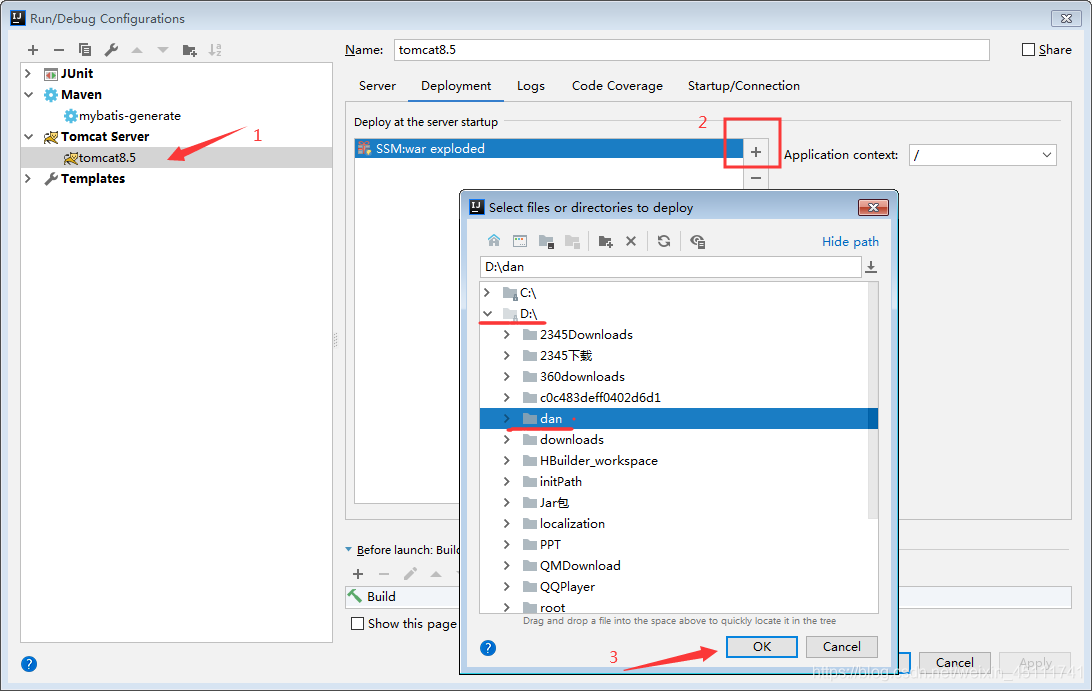Sort configurations alphabetically icon

pos(215,50)
